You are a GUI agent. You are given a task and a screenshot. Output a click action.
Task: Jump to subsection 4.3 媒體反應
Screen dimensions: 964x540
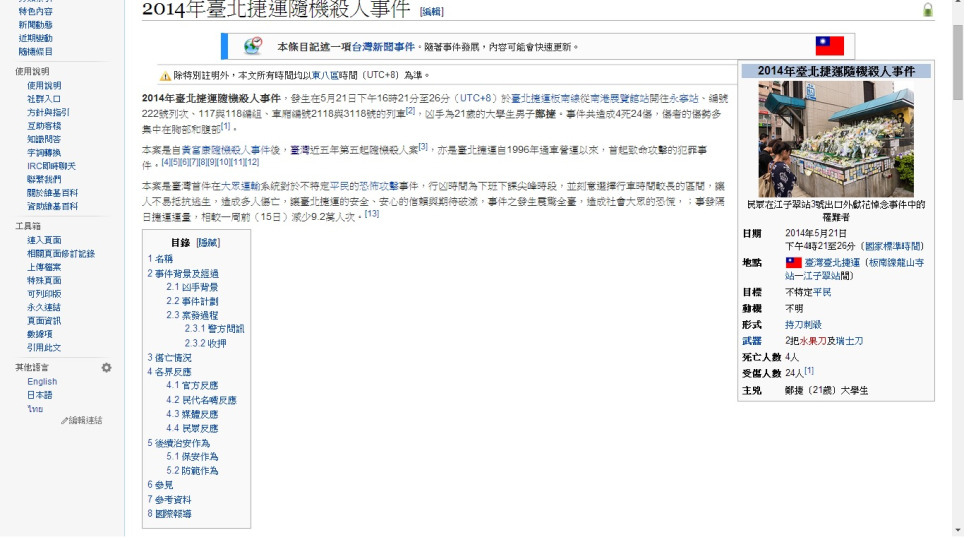pyautogui.click(x=192, y=415)
